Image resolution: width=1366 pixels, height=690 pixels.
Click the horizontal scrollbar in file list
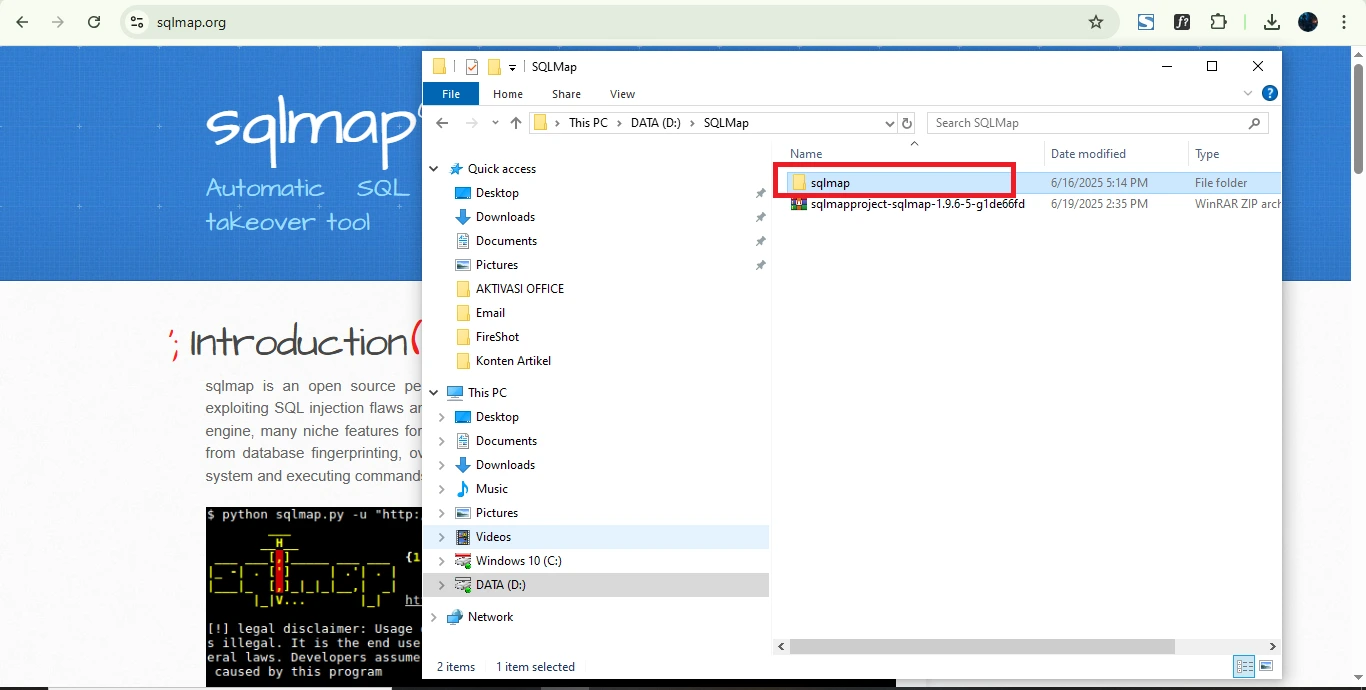[982, 647]
